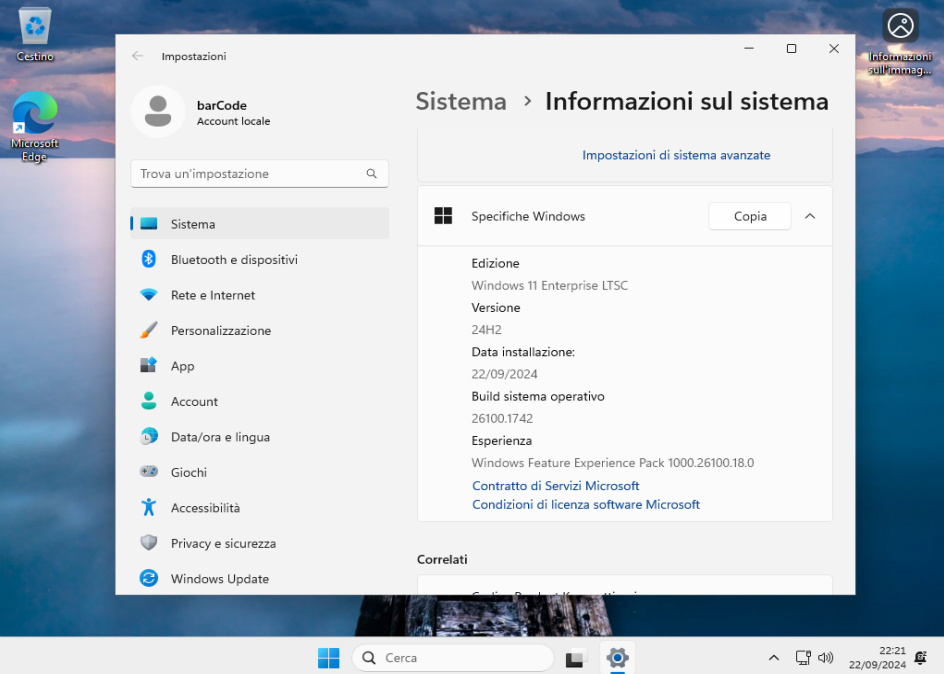
Task: Click the search magnifier in Trova un'impostazione
Action: click(x=371, y=173)
